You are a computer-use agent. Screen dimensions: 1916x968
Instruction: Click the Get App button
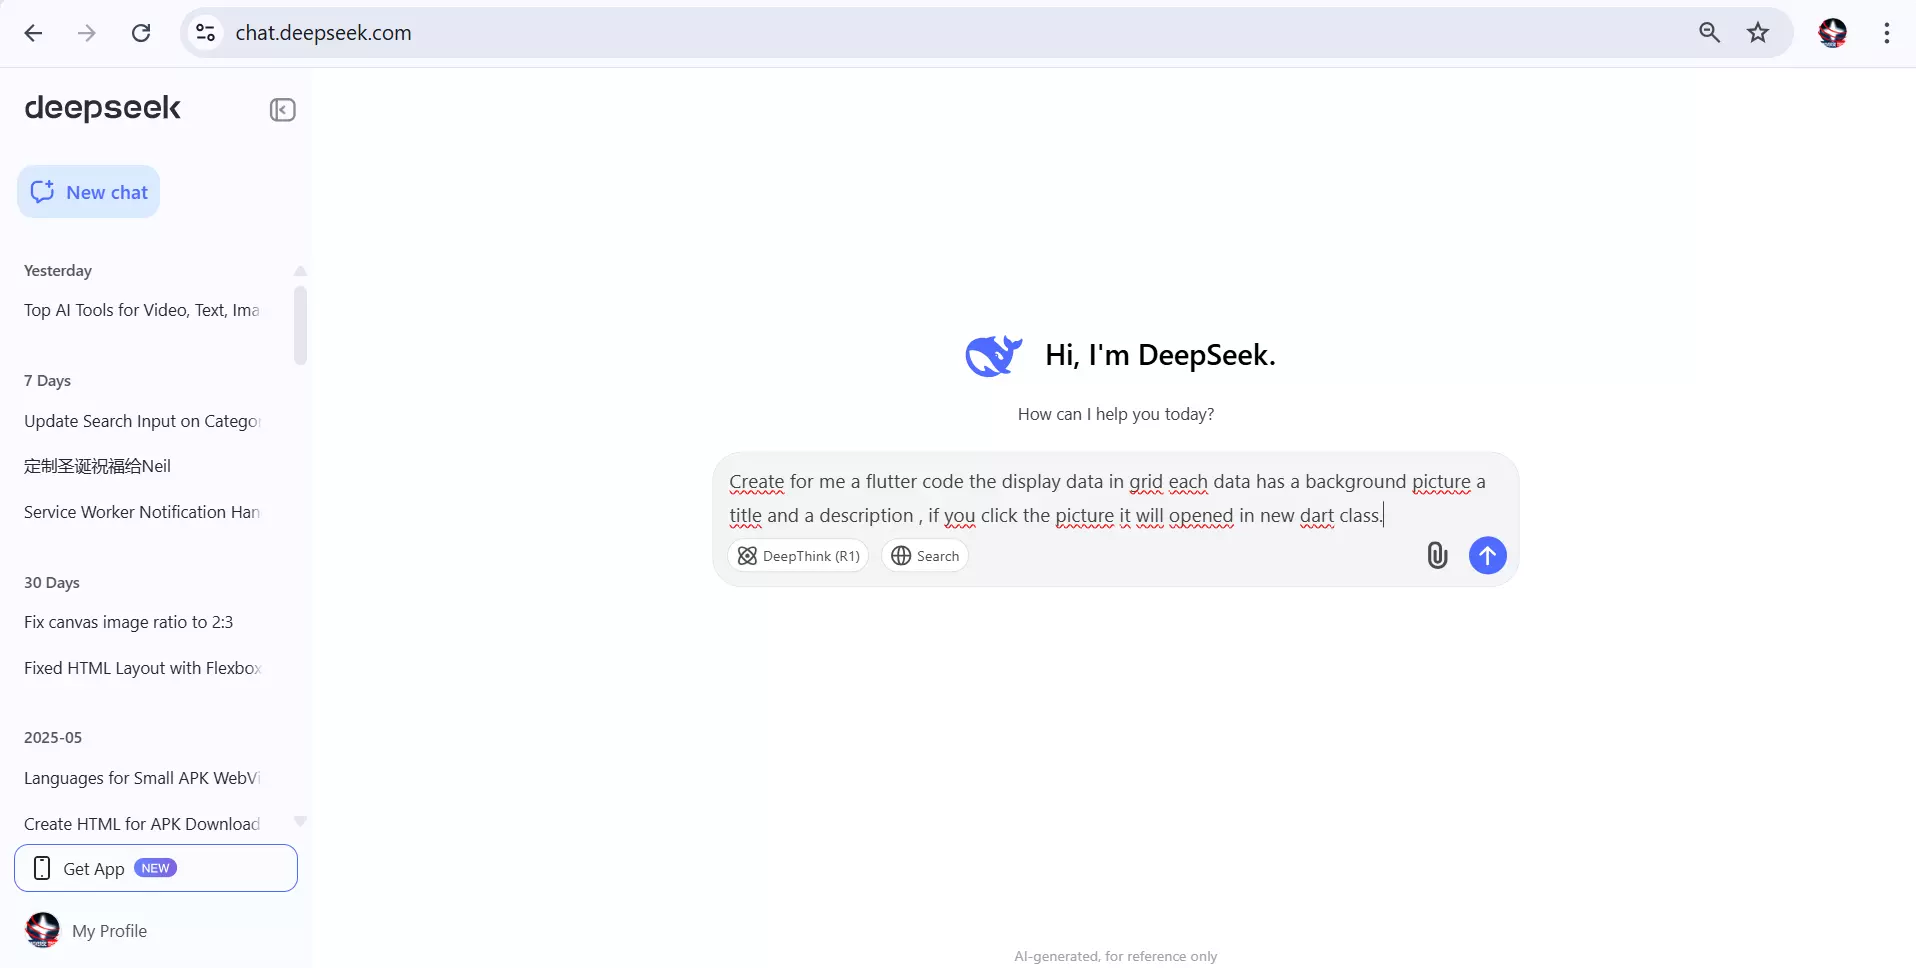(x=156, y=868)
